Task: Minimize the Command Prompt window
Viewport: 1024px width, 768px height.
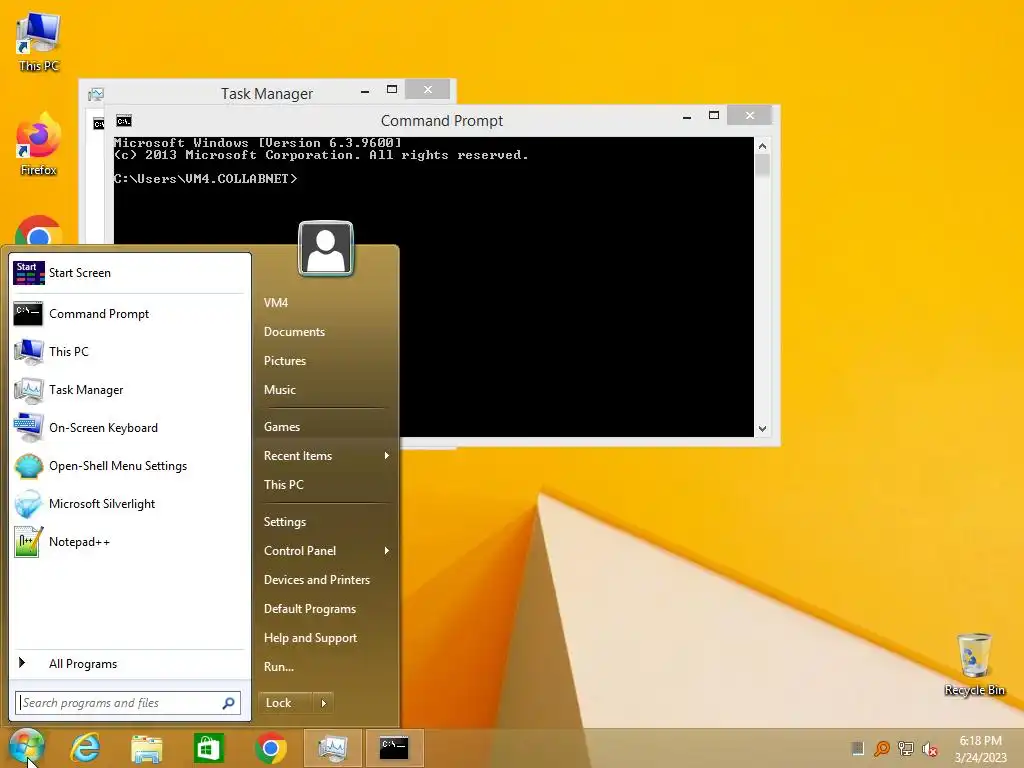Action: pyautogui.click(x=686, y=117)
